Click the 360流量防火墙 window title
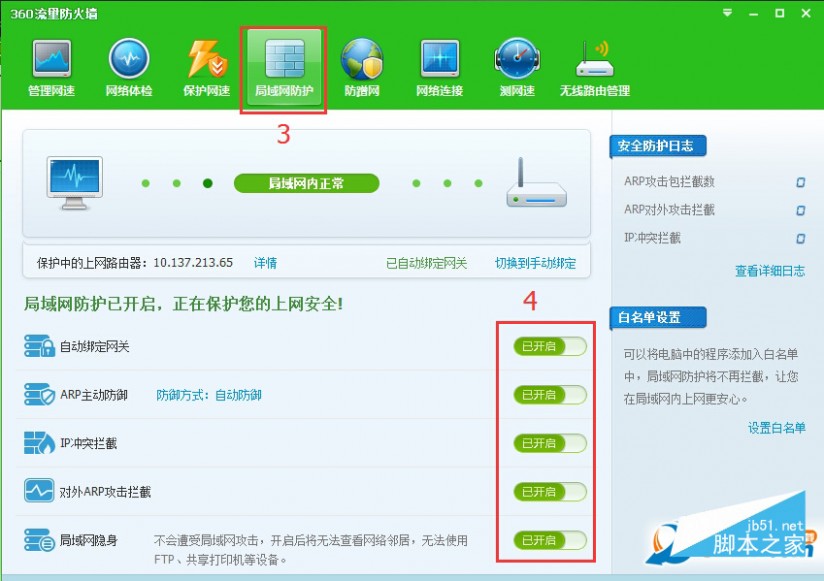The width and height of the screenshot is (824, 581). [54, 14]
